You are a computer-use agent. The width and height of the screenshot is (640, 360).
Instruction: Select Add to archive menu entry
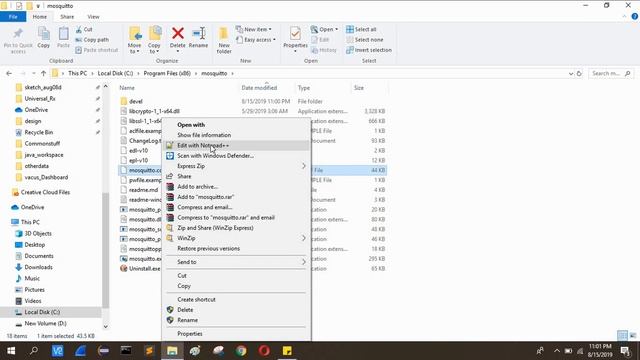236,187
